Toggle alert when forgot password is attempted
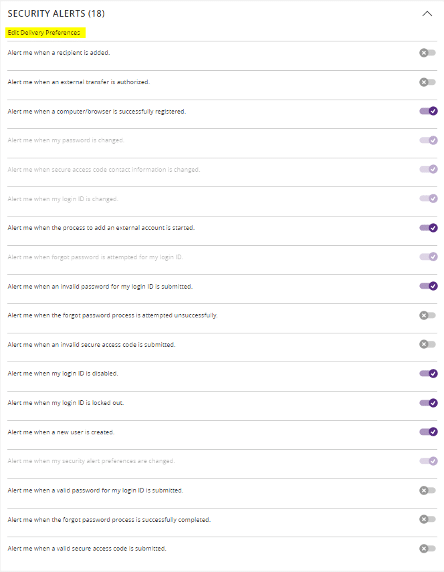This screenshot has height=572, width=444. click(428, 257)
